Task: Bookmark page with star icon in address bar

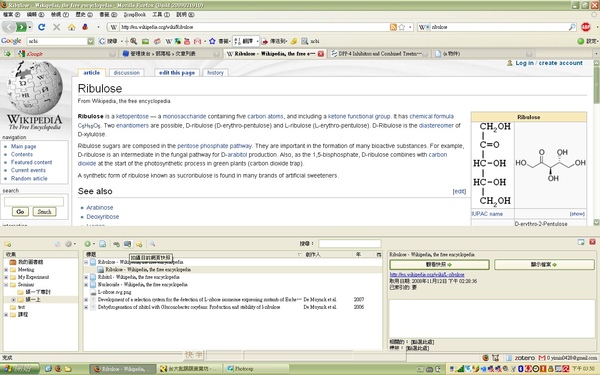Action: 402,27
